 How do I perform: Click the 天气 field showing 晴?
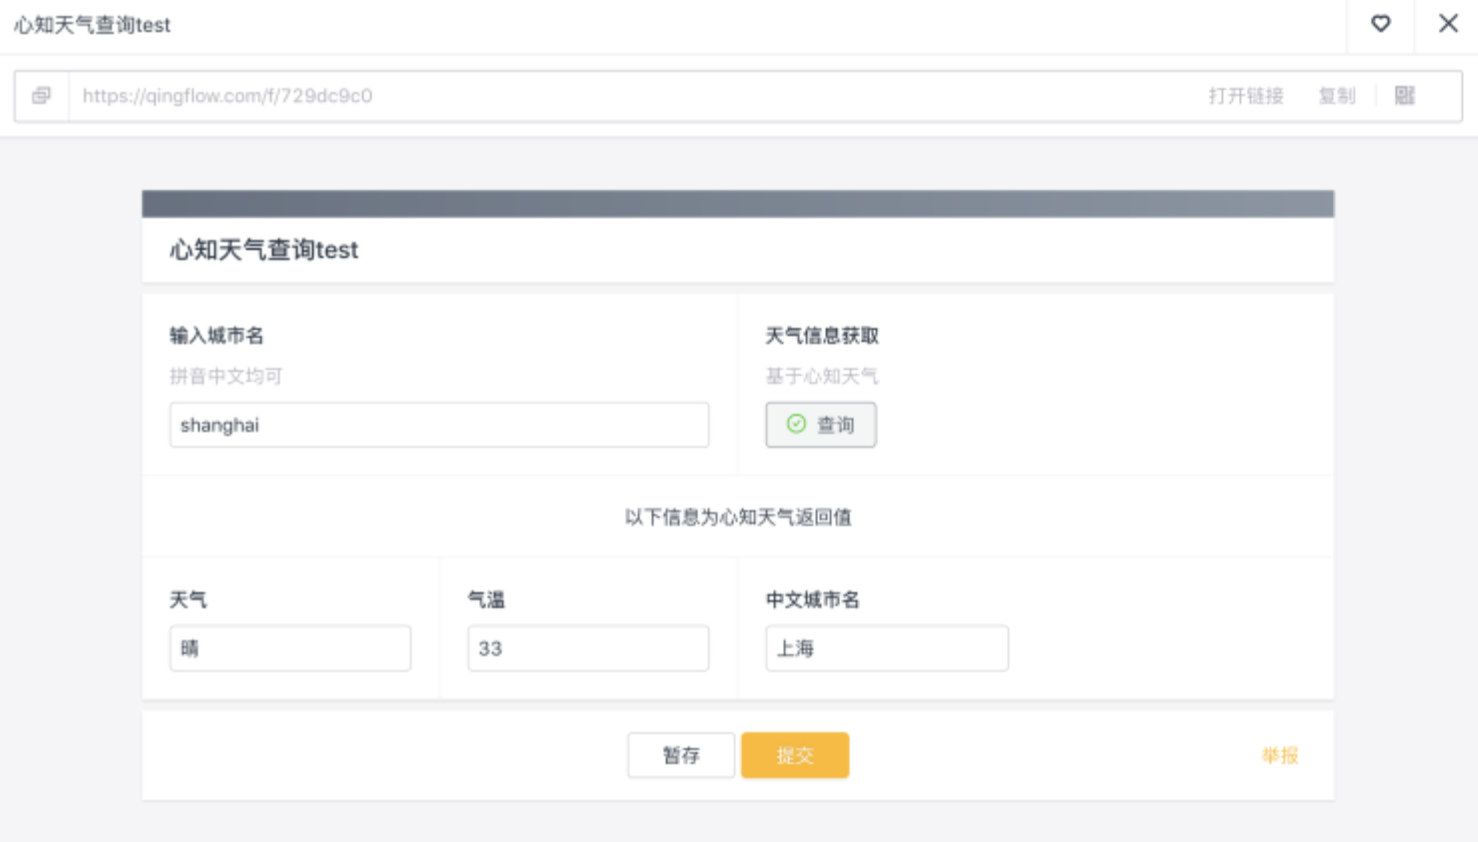[290, 648]
